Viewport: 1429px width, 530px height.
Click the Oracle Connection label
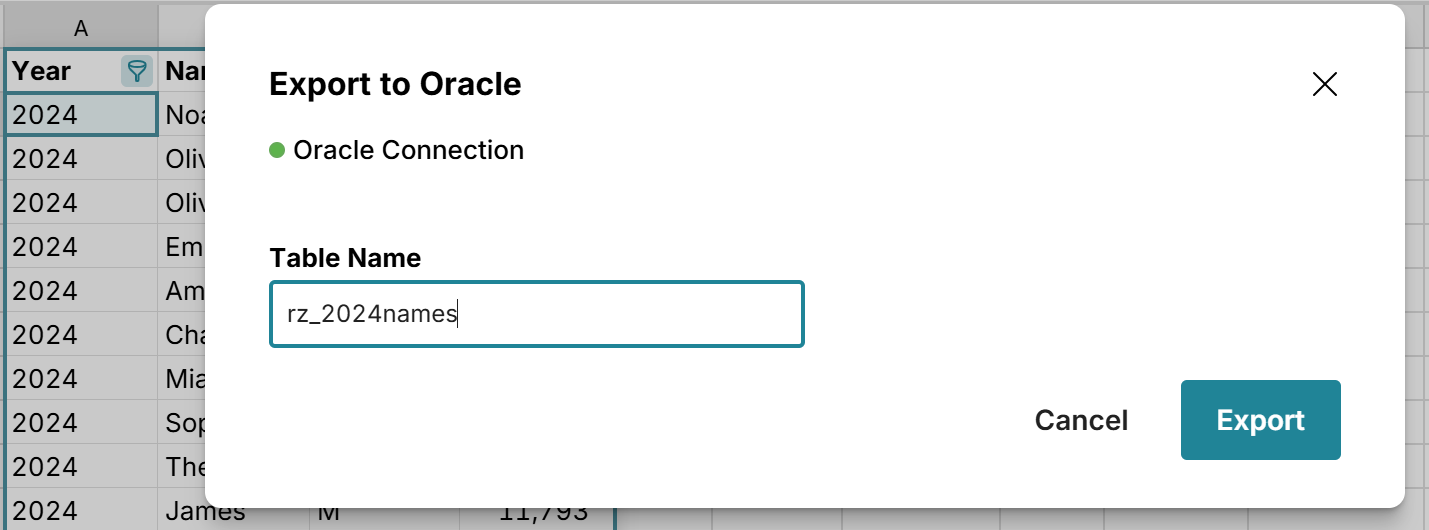click(408, 151)
